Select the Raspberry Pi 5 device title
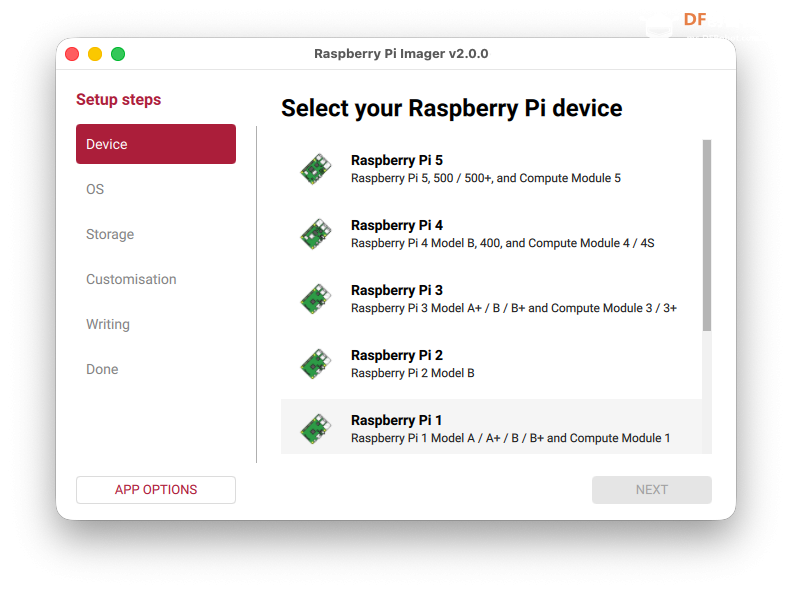This screenshot has height=594, width=792. 397,160
